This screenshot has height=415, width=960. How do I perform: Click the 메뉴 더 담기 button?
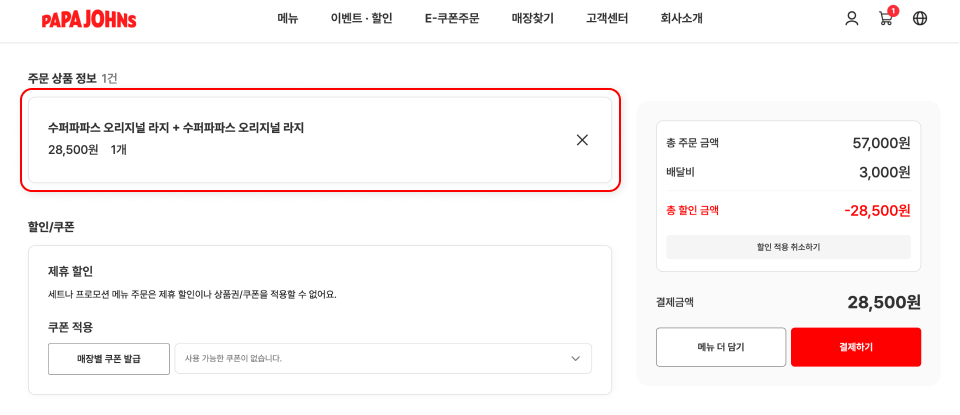coord(720,347)
